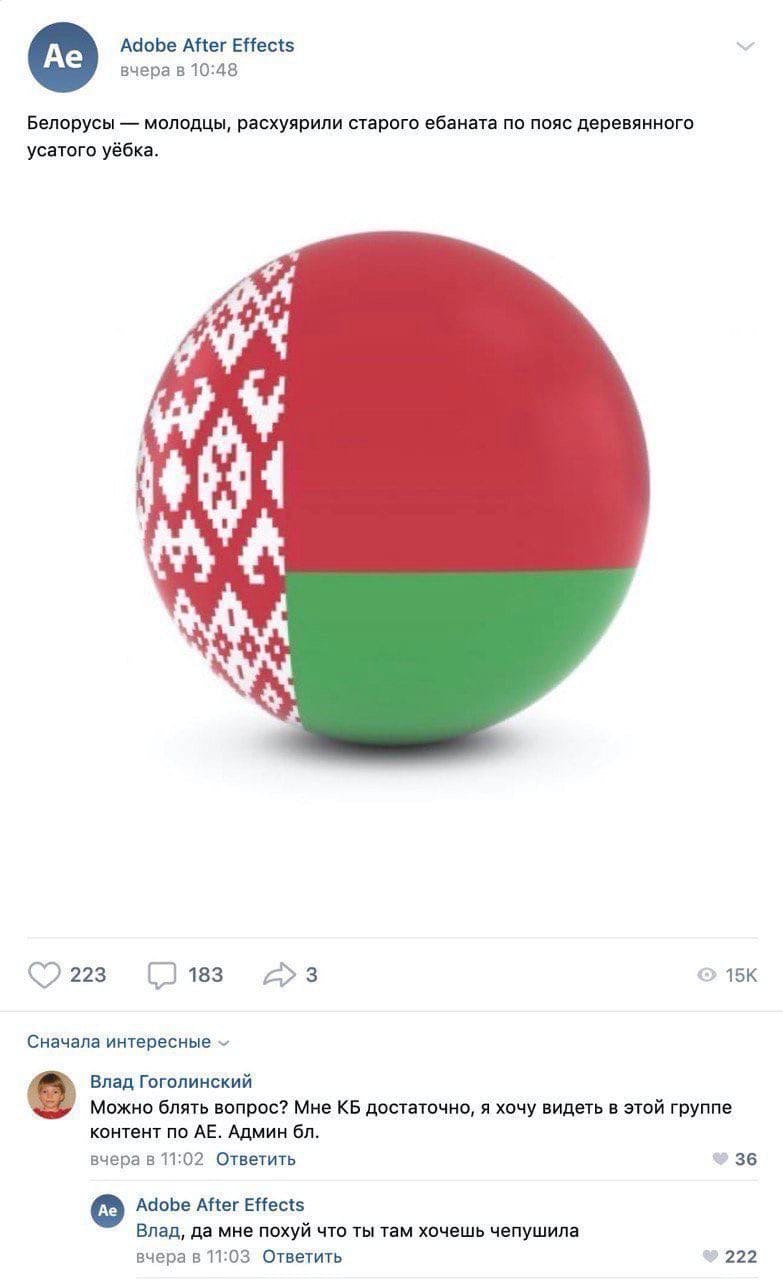Like the Adobe After Effects reply with 222 hearts

710,1256
